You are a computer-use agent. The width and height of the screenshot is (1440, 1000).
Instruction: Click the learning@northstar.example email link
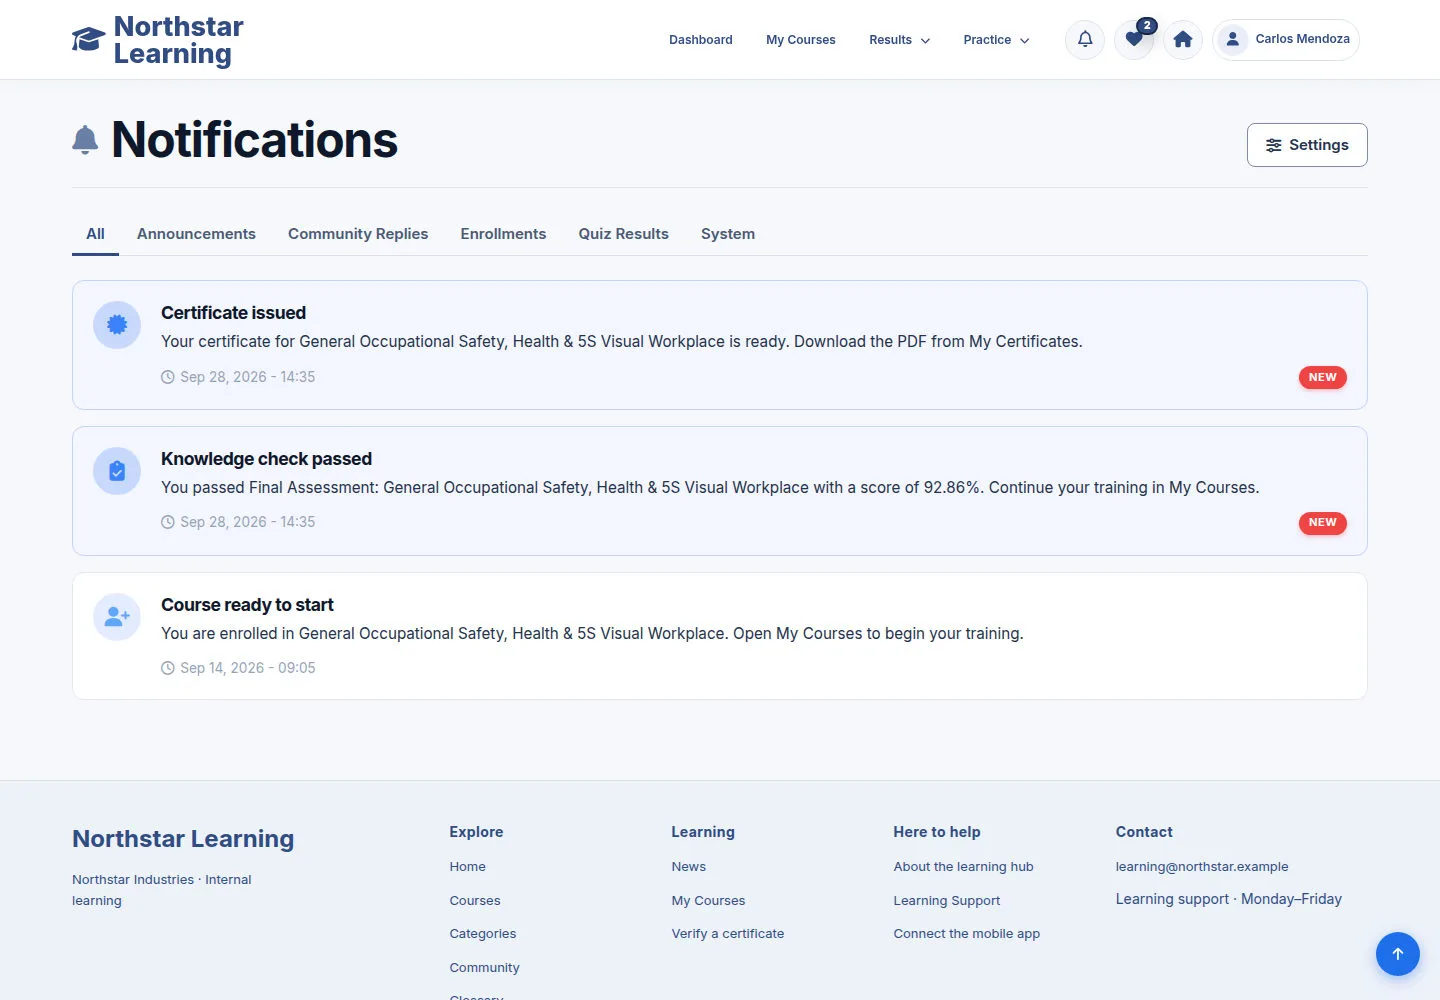pos(1202,867)
